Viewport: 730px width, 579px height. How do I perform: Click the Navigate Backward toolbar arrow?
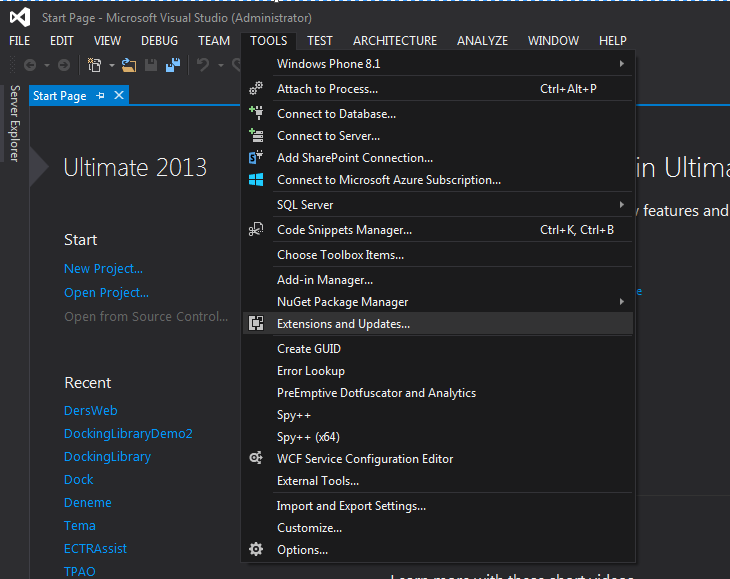[30, 65]
